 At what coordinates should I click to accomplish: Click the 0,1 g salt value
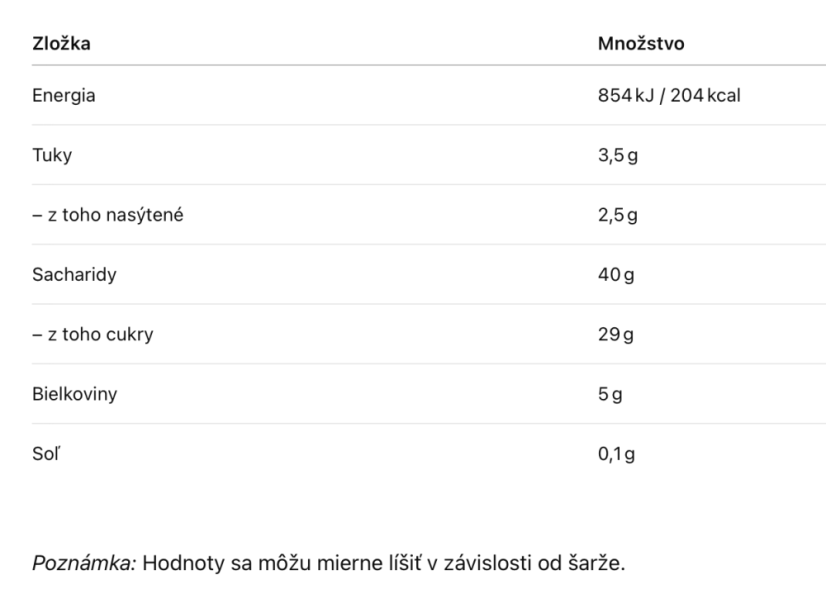pos(616,454)
